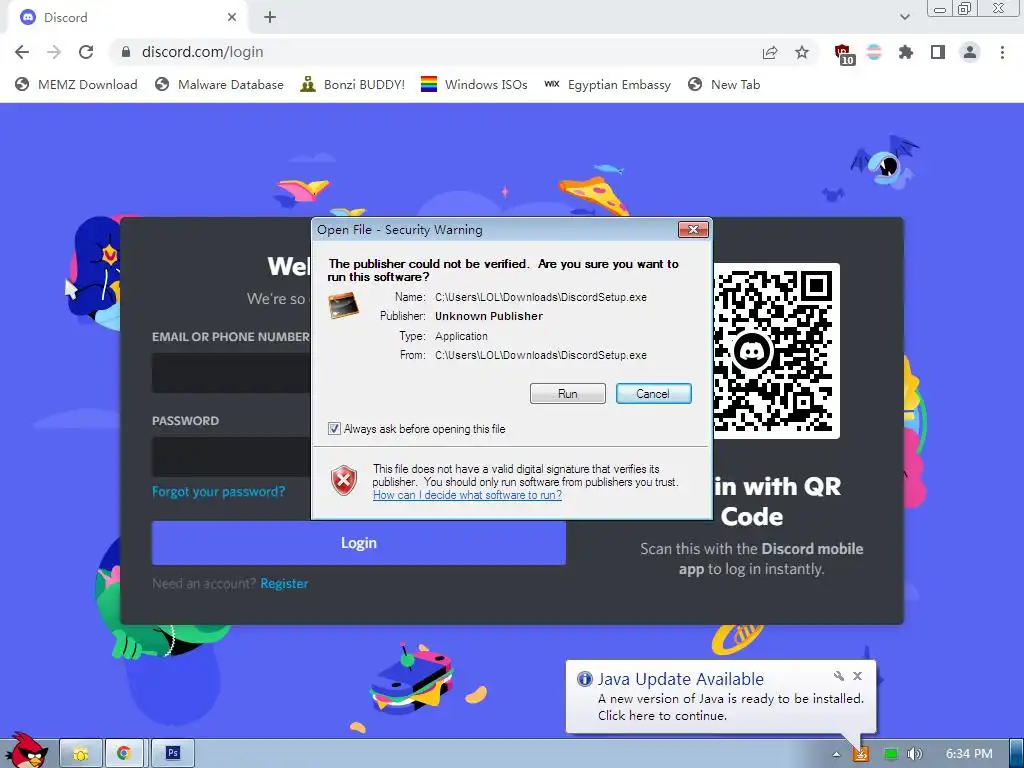1024x768 pixels.
Task: Open Java update balloon options wrench
Action: click(x=839, y=676)
